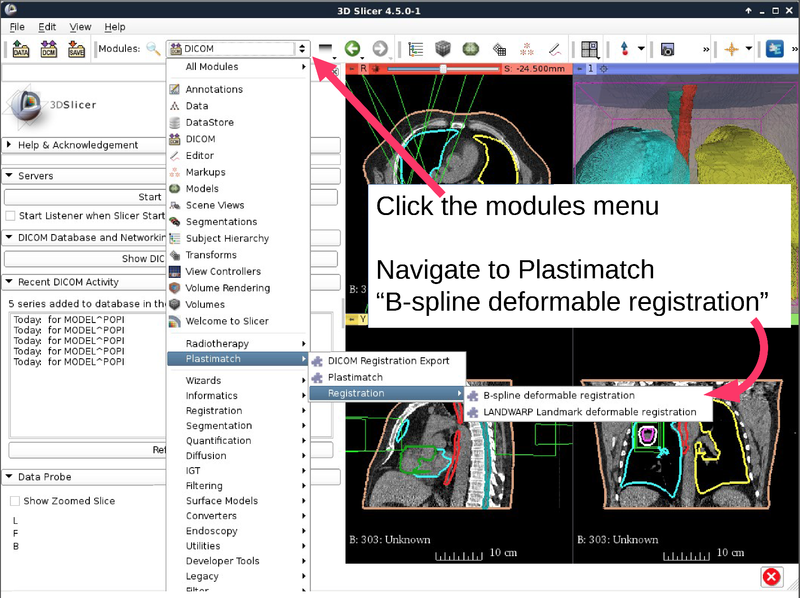800x598 pixels.
Task: Click the module search magnifier icon
Action: [x=153, y=48]
